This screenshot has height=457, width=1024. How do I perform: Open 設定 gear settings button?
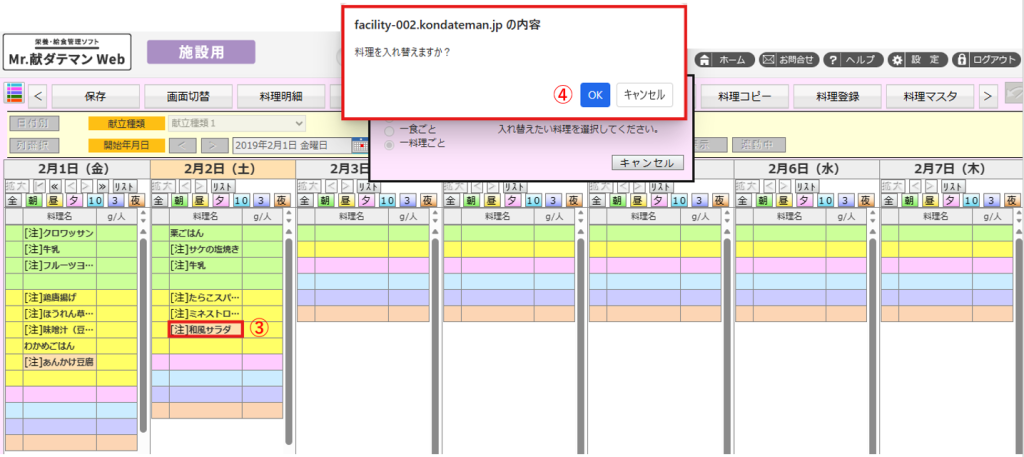pos(916,59)
